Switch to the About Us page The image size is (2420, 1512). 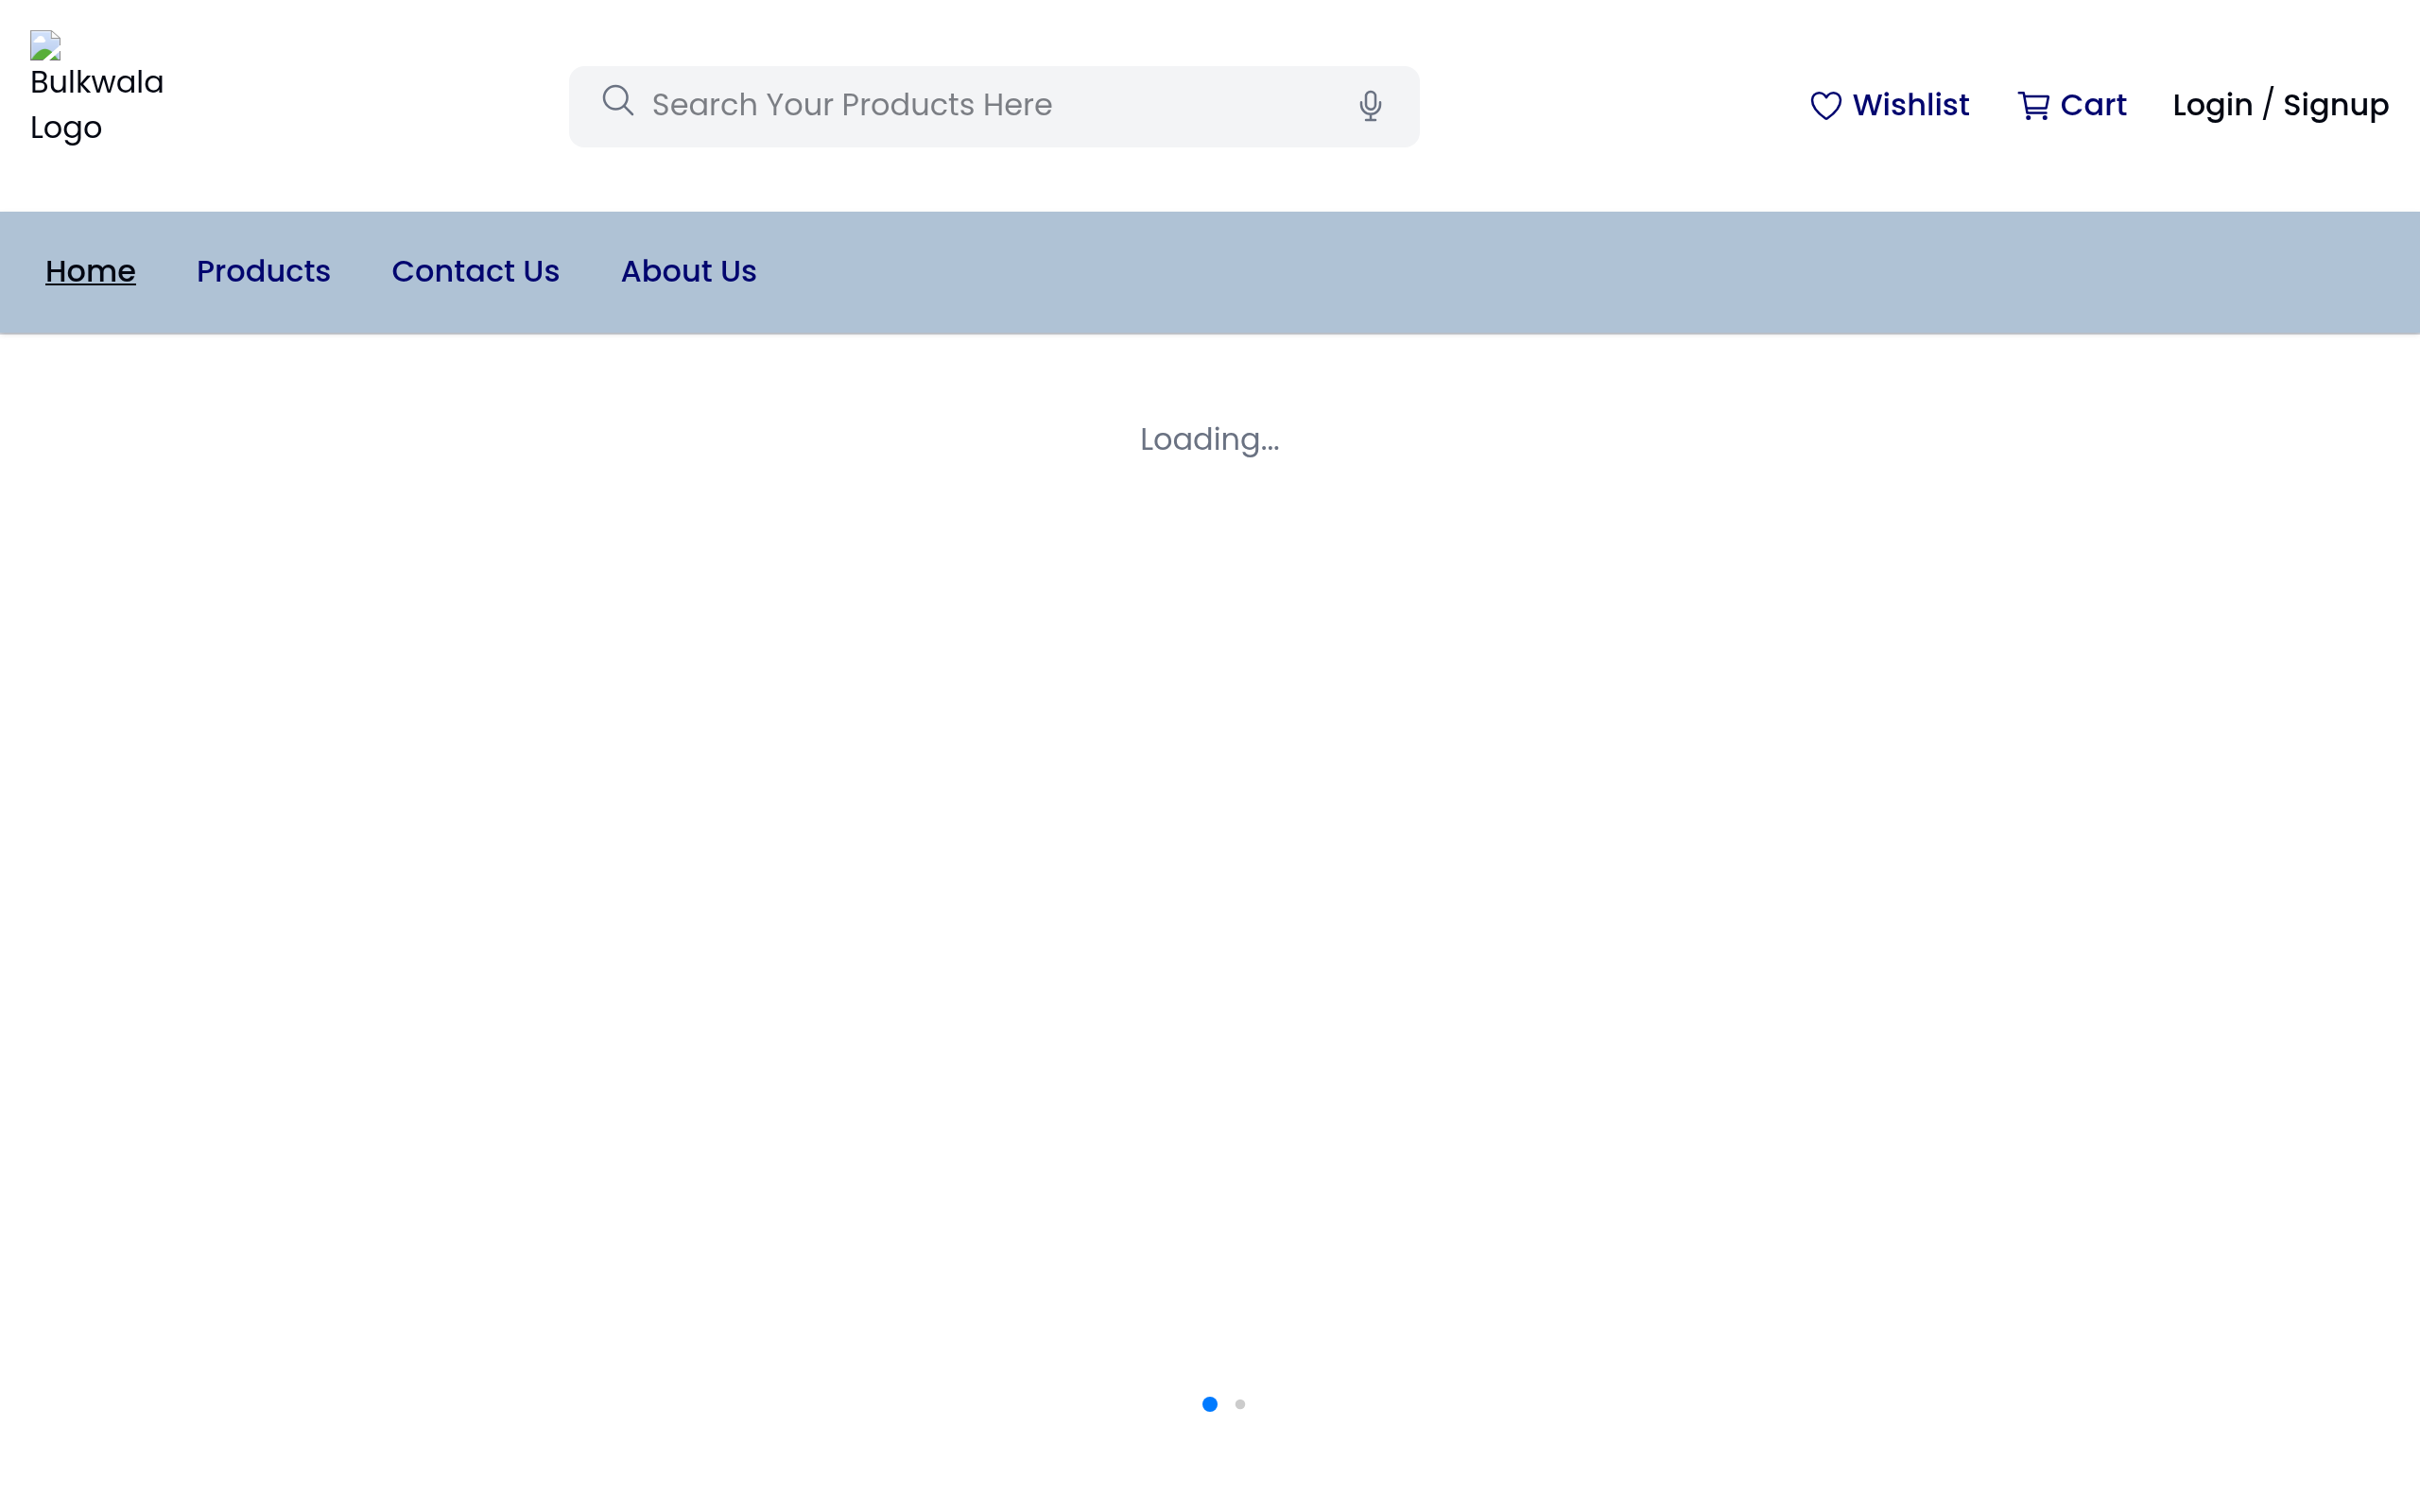coord(688,271)
